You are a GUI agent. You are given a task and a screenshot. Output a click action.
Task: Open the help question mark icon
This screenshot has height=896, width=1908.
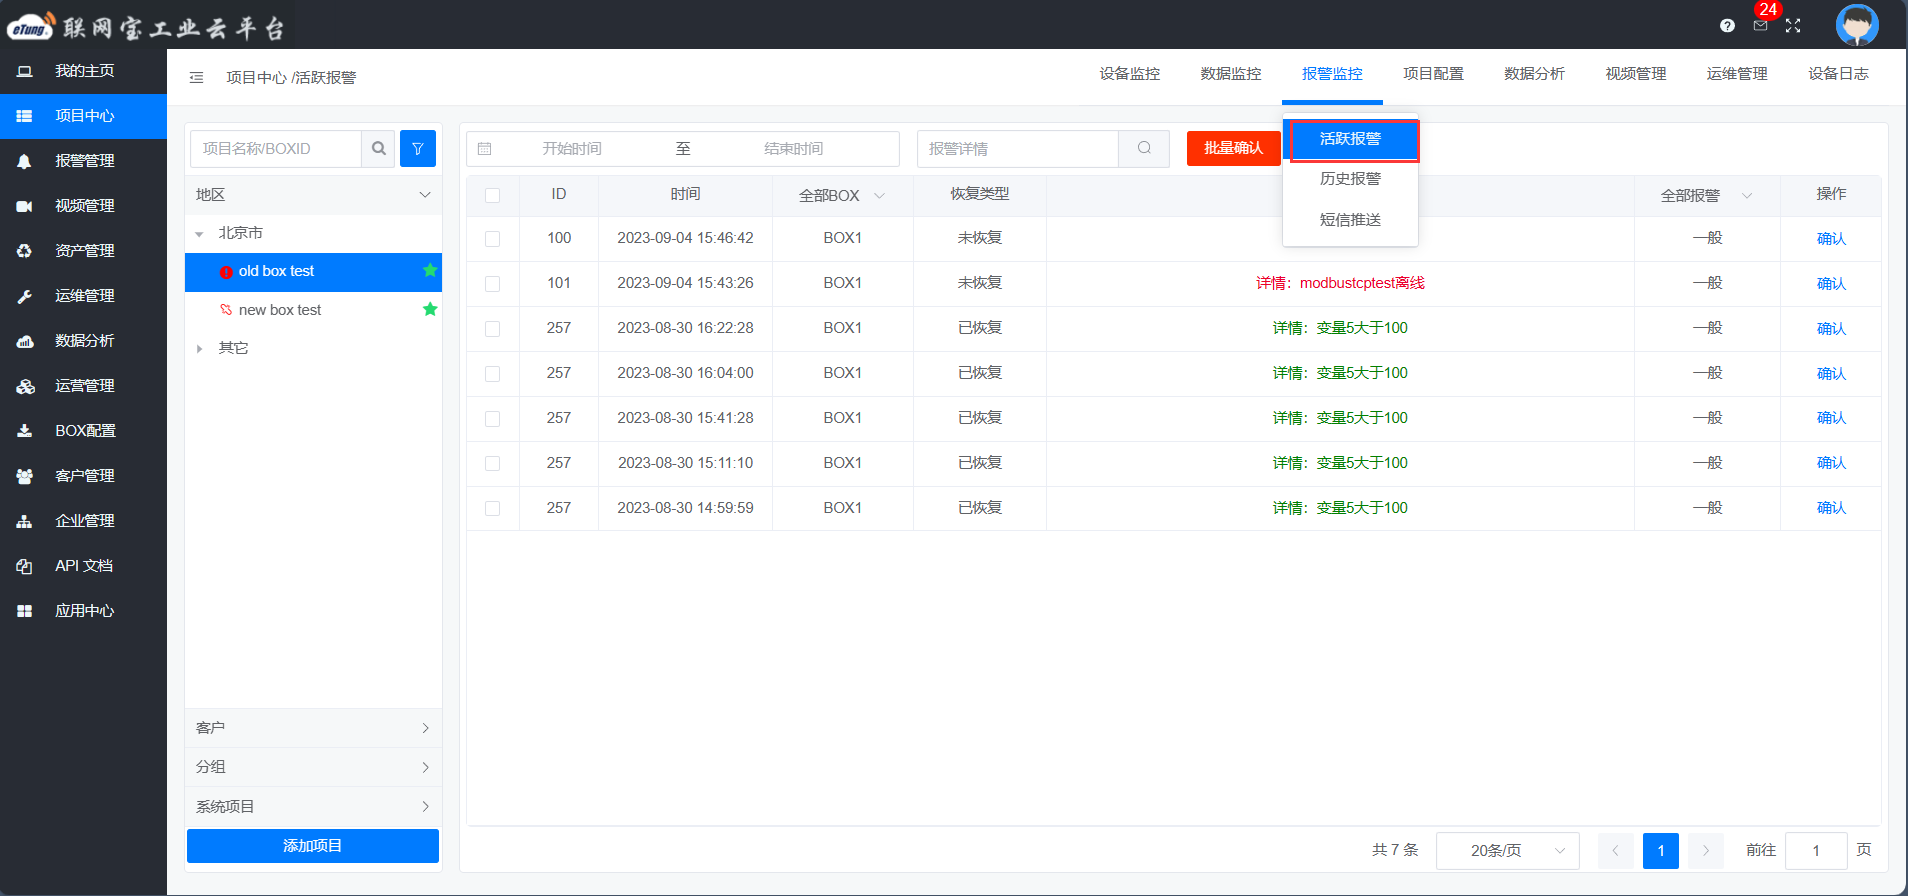click(1727, 26)
